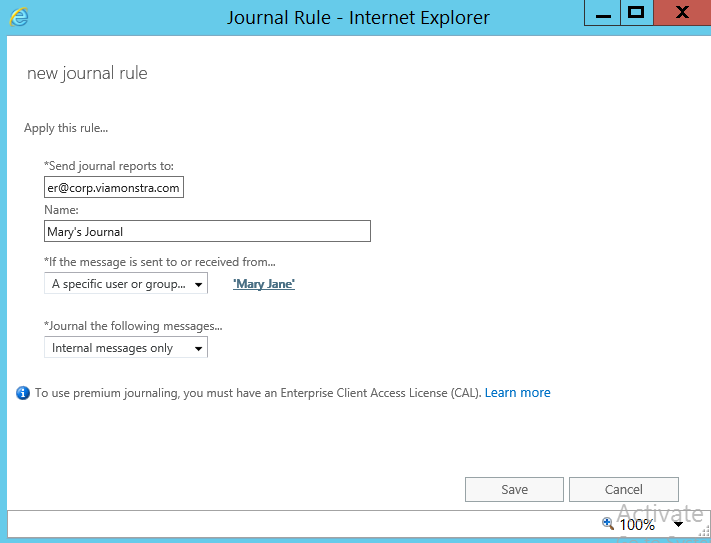
Task: Expand the 'Internal messages only' dropdown
Action: click(x=126, y=348)
